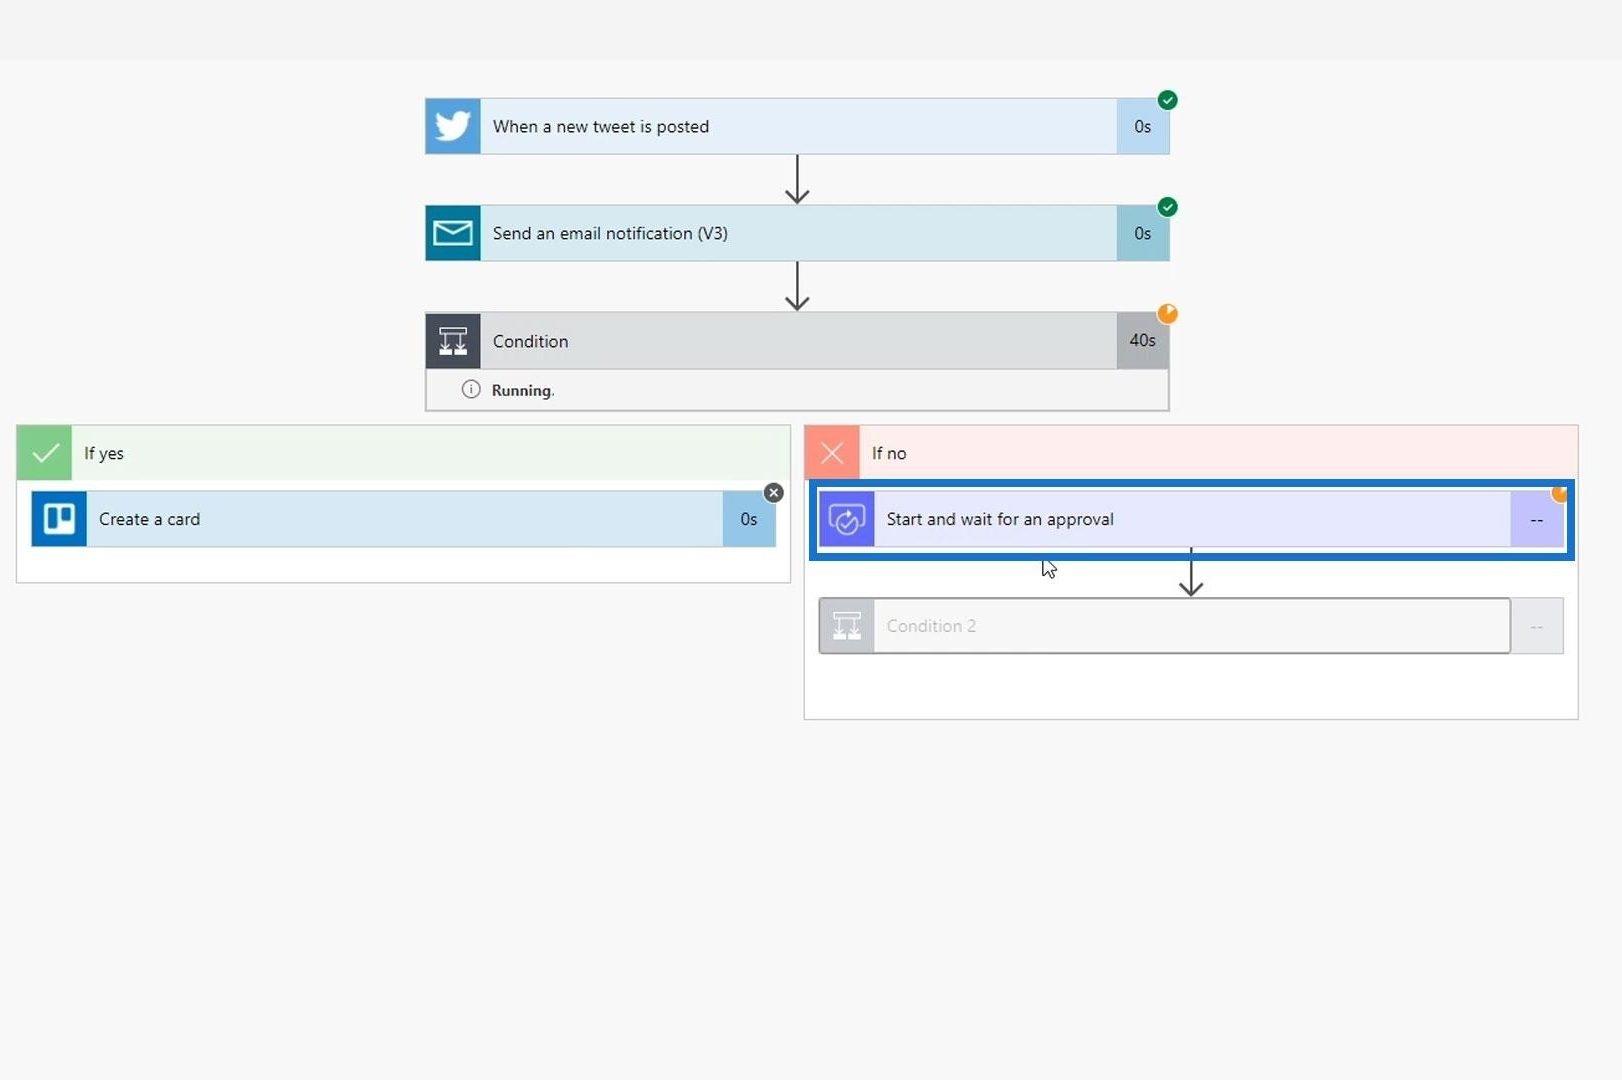Click 0s duration on Create a card
Screen dimensions: 1622x1080
coord(749,519)
